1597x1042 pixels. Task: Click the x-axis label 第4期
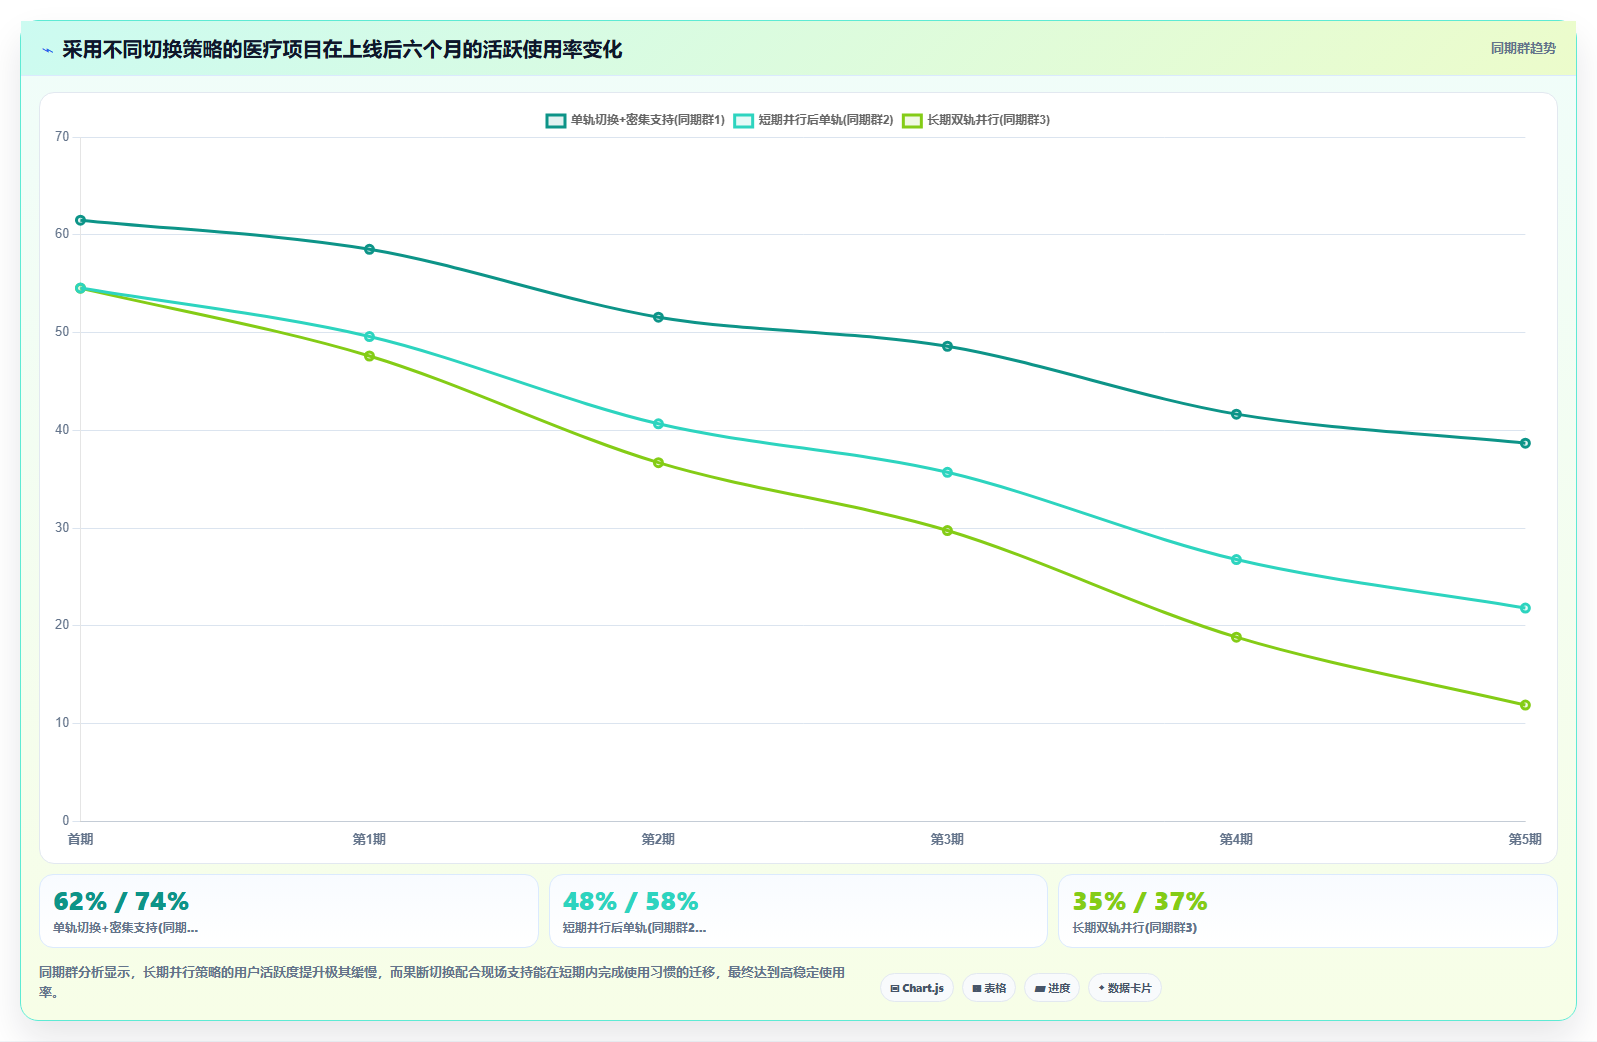point(1236,839)
